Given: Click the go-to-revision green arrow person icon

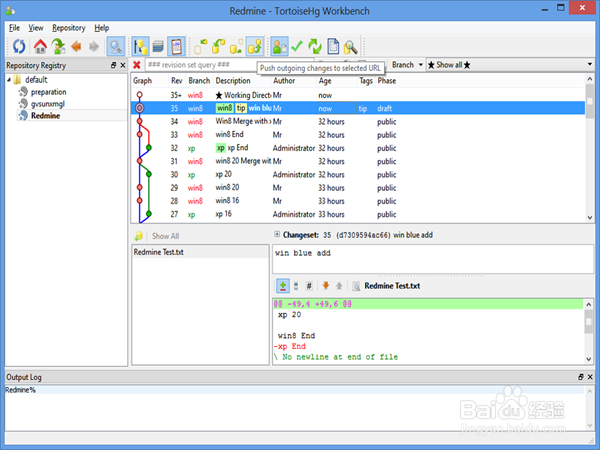Looking at the screenshot, I should pyautogui.click(x=58, y=47).
